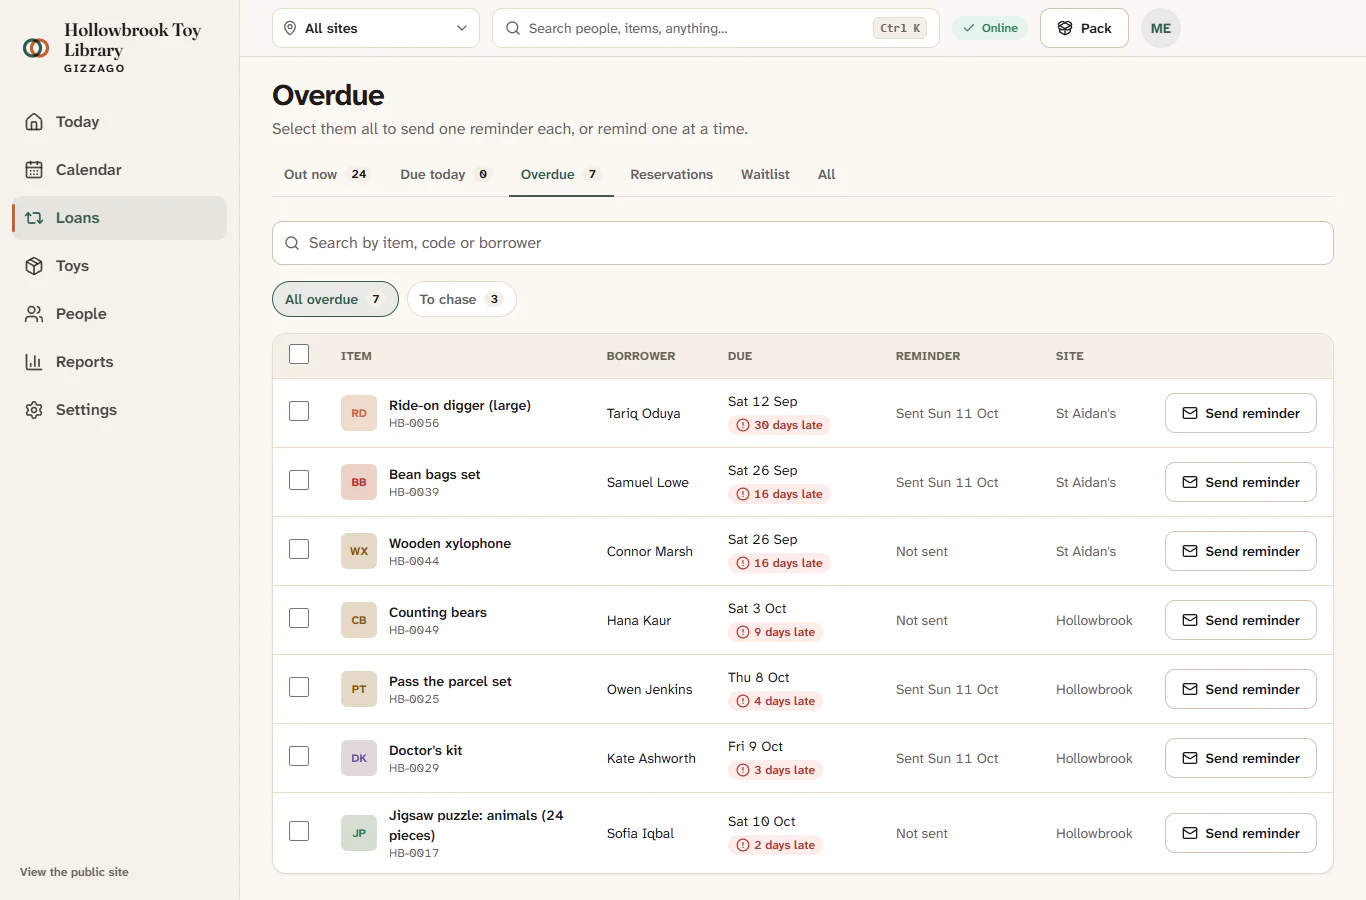Check the Pass the parcel set row
Screen dimensions: 1366x900
299,687
